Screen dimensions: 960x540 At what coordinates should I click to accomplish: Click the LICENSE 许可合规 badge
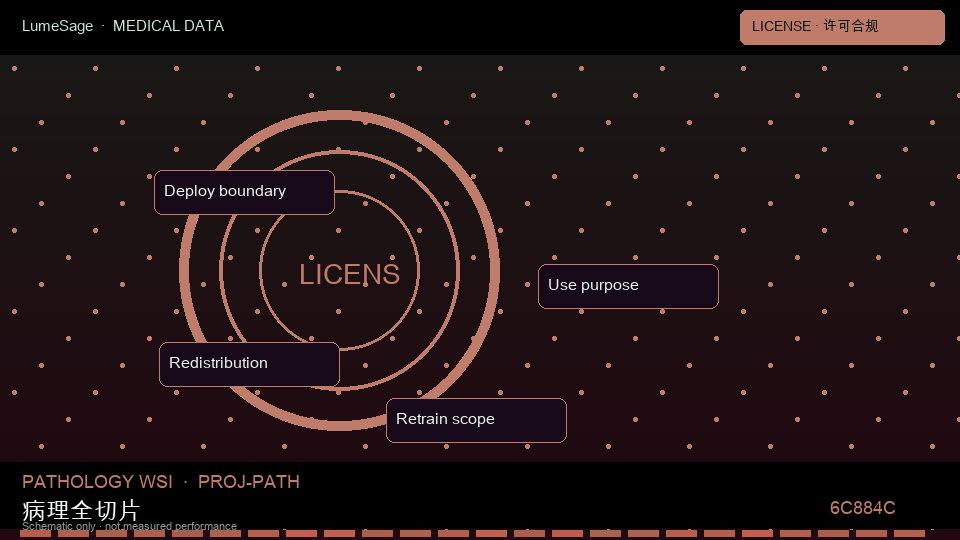click(x=842, y=27)
